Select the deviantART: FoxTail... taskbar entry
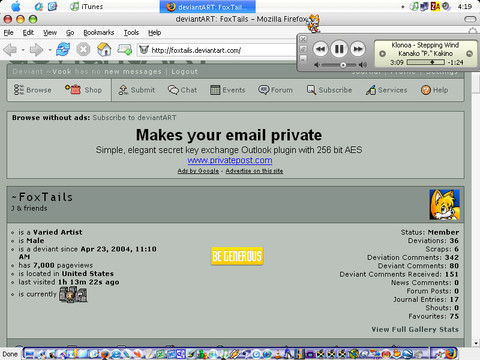 pos(207,7)
